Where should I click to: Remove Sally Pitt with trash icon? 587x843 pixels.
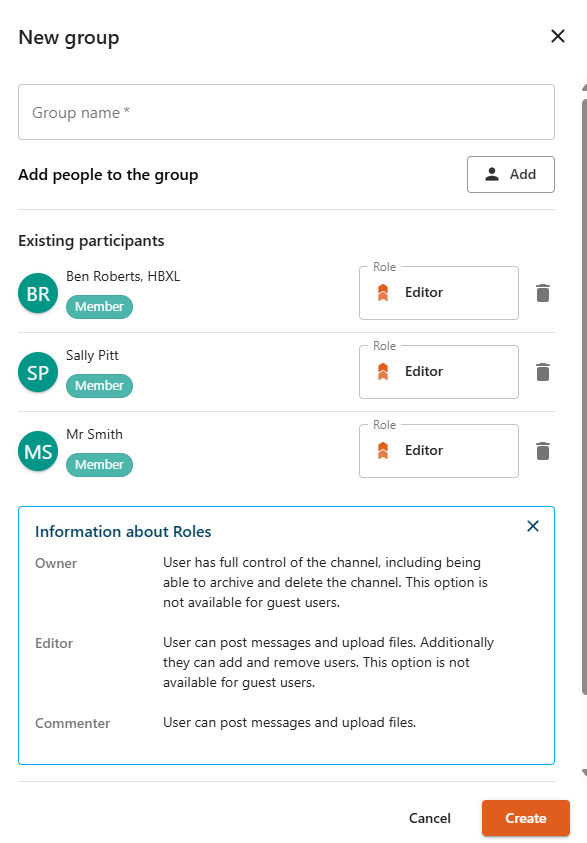pyautogui.click(x=543, y=372)
